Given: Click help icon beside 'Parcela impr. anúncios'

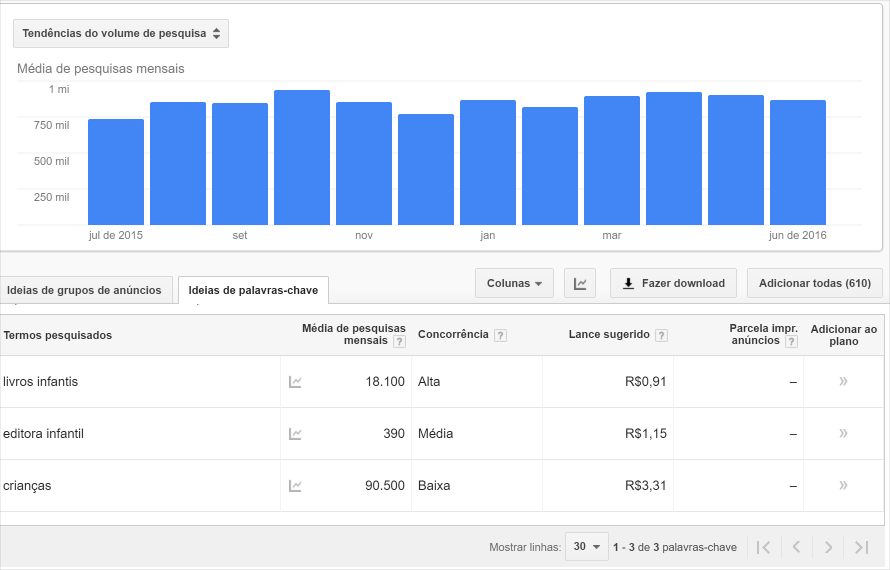Looking at the screenshot, I should point(791,341).
